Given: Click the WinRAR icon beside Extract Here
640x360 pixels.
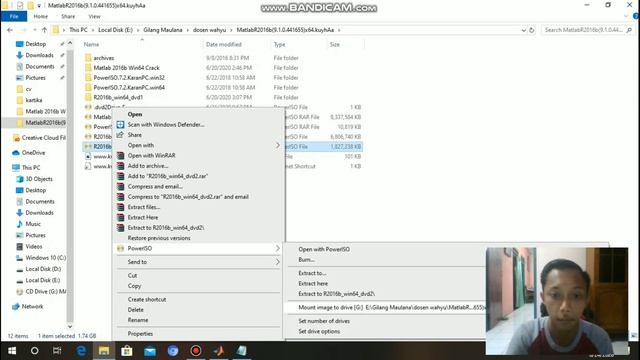Looking at the screenshot, I should click(x=120, y=217).
